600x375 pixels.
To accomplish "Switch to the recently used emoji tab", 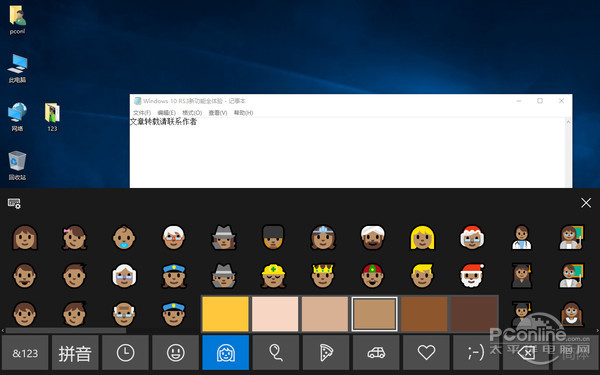I will tap(126, 353).
